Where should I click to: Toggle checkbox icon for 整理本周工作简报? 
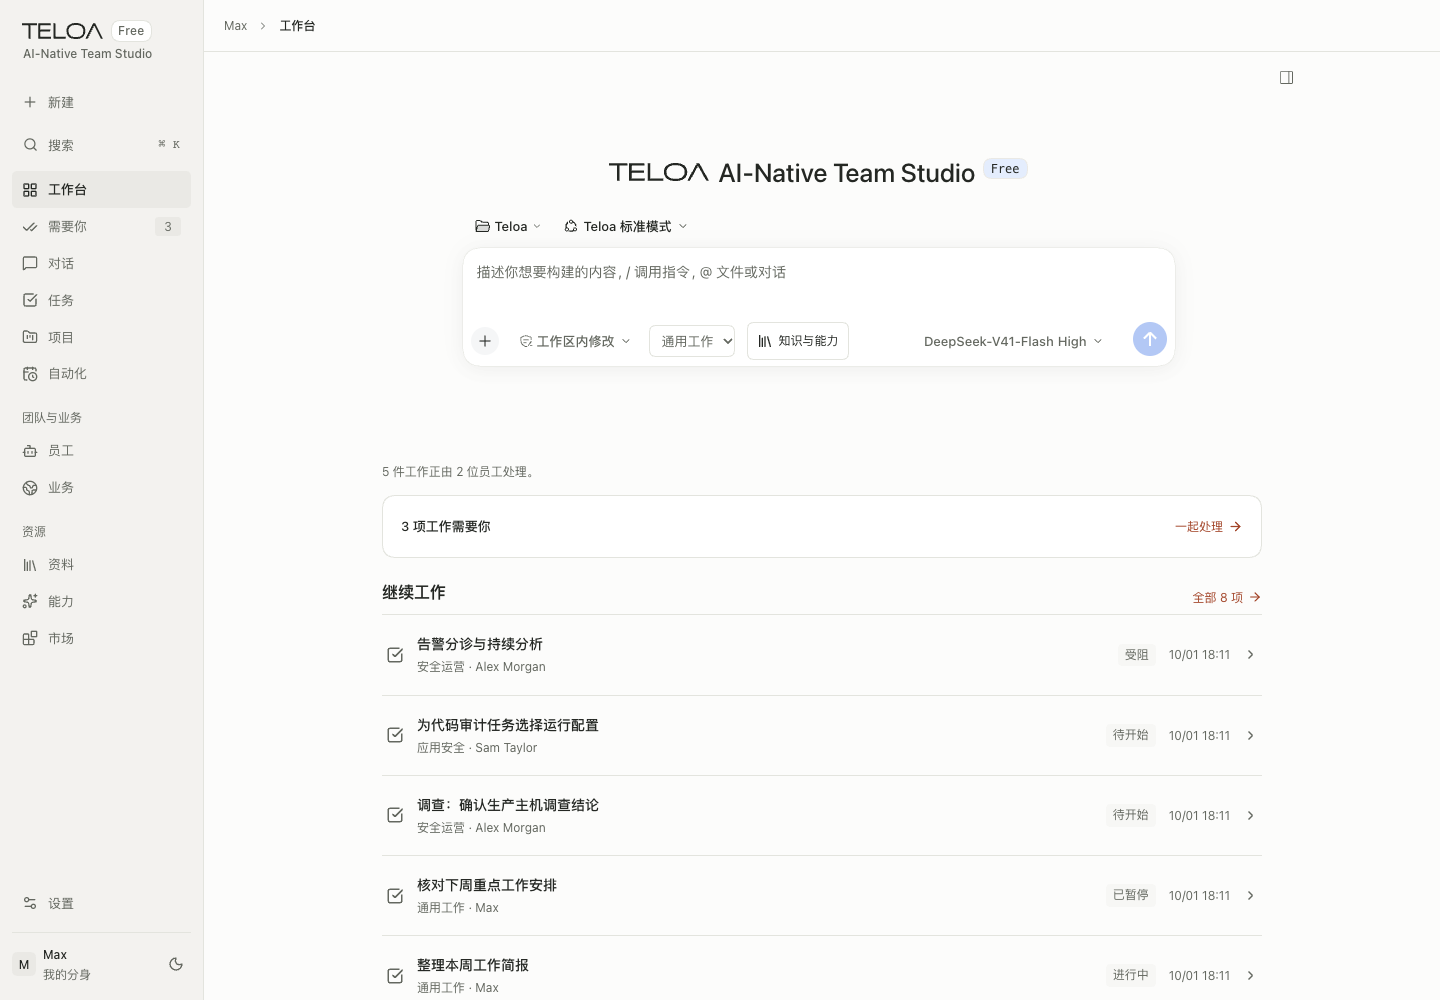[395, 975]
